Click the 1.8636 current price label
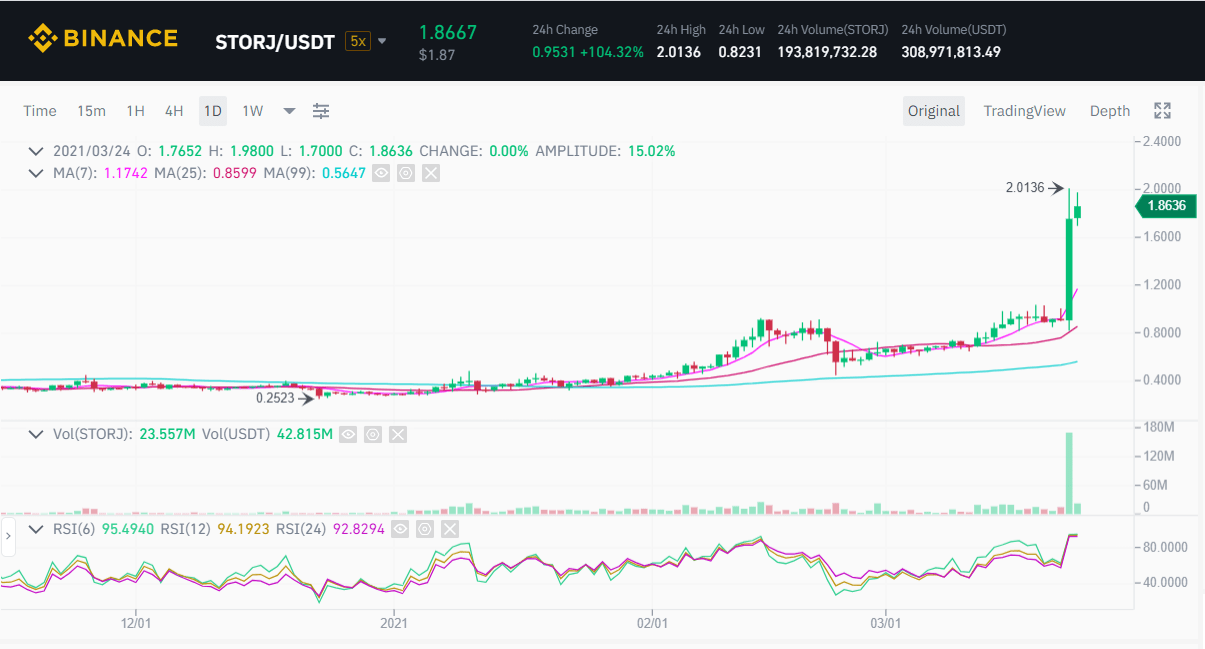Viewport: 1205px width, 649px height. click(1166, 206)
